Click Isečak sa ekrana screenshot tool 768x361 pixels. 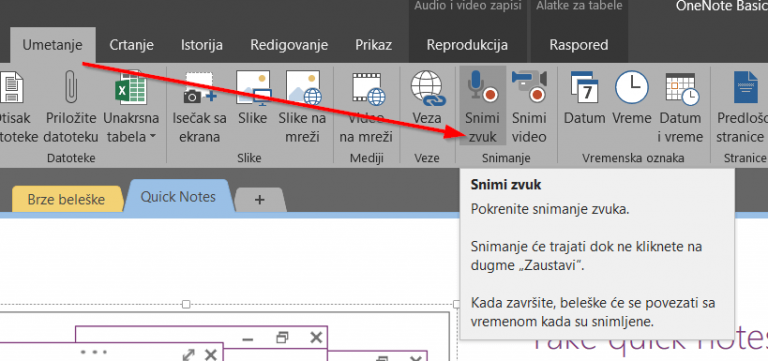click(199, 106)
